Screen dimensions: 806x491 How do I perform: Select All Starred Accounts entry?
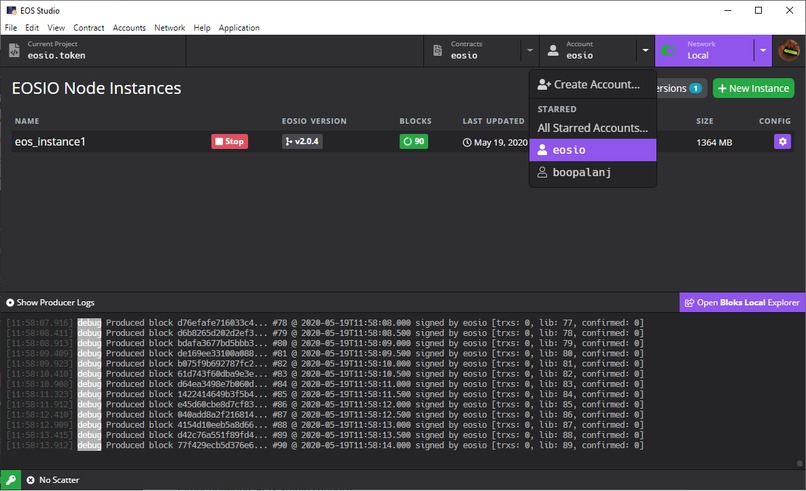pos(593,128)
